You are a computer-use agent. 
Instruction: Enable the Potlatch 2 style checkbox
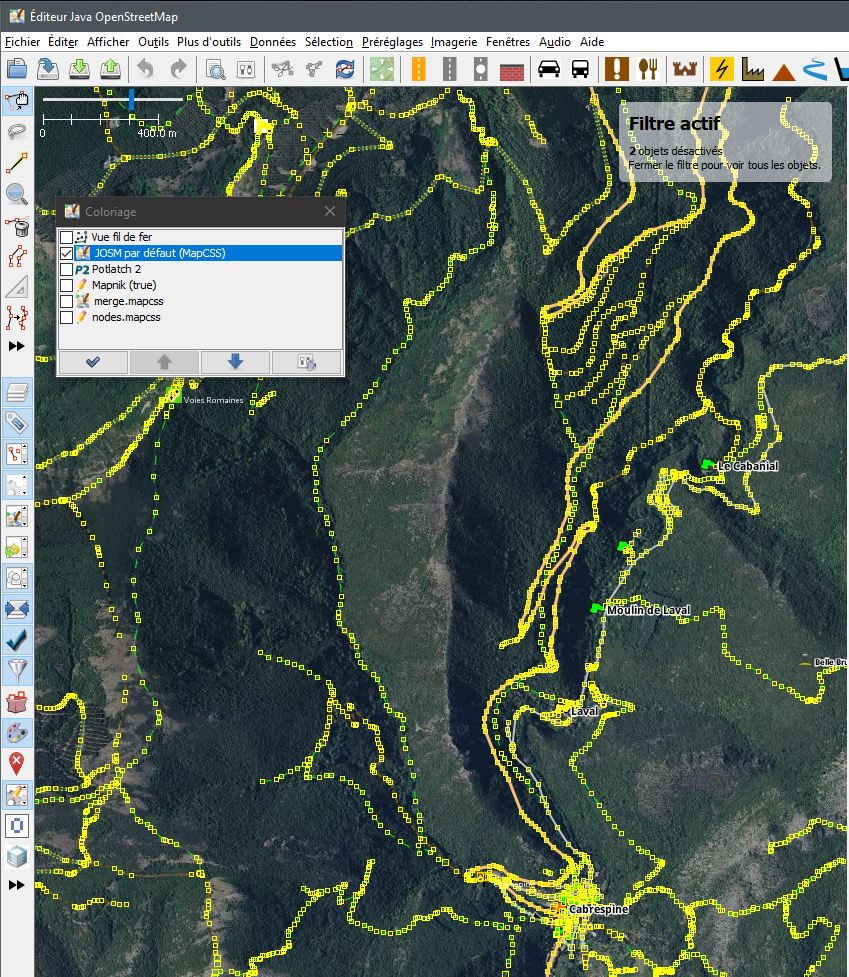(67, 269)
